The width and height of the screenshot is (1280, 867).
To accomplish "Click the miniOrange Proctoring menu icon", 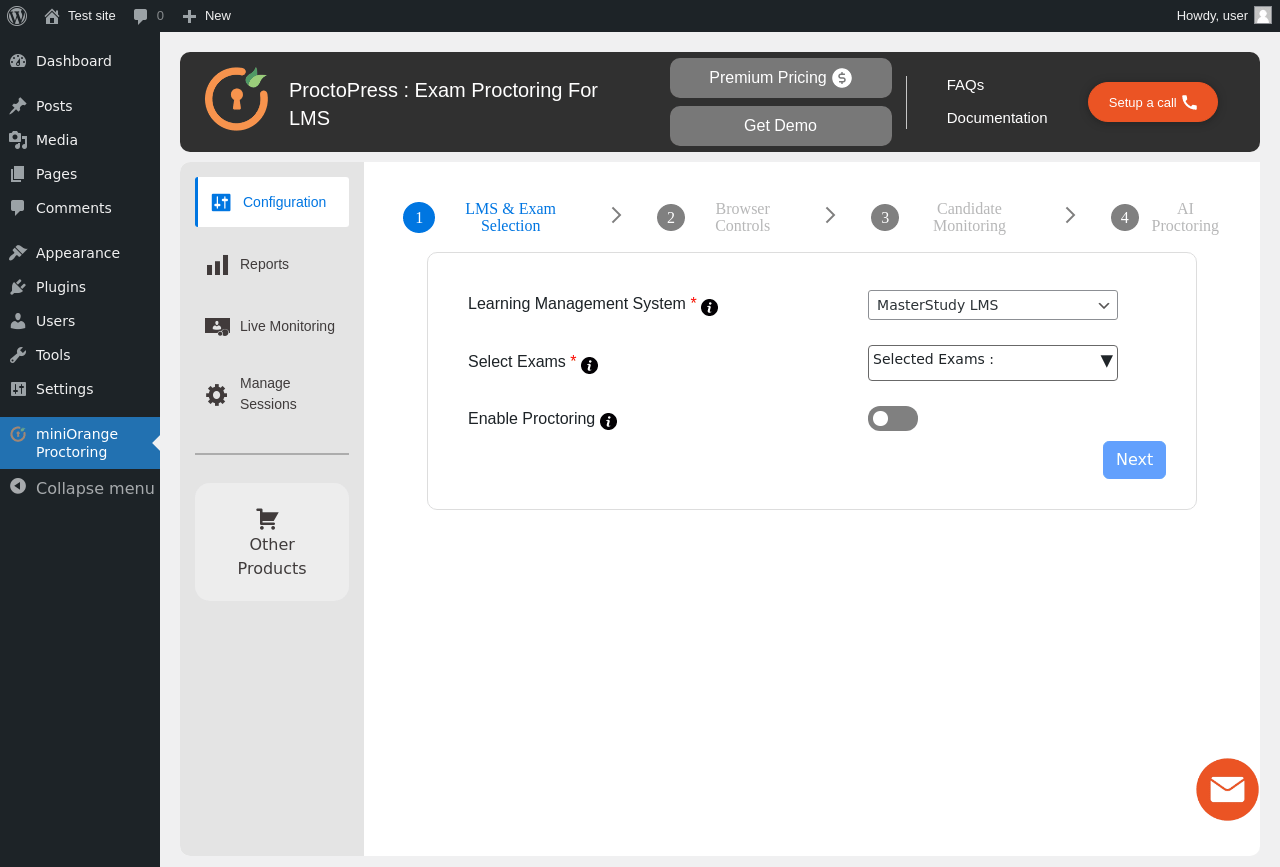I will point(18,434).
